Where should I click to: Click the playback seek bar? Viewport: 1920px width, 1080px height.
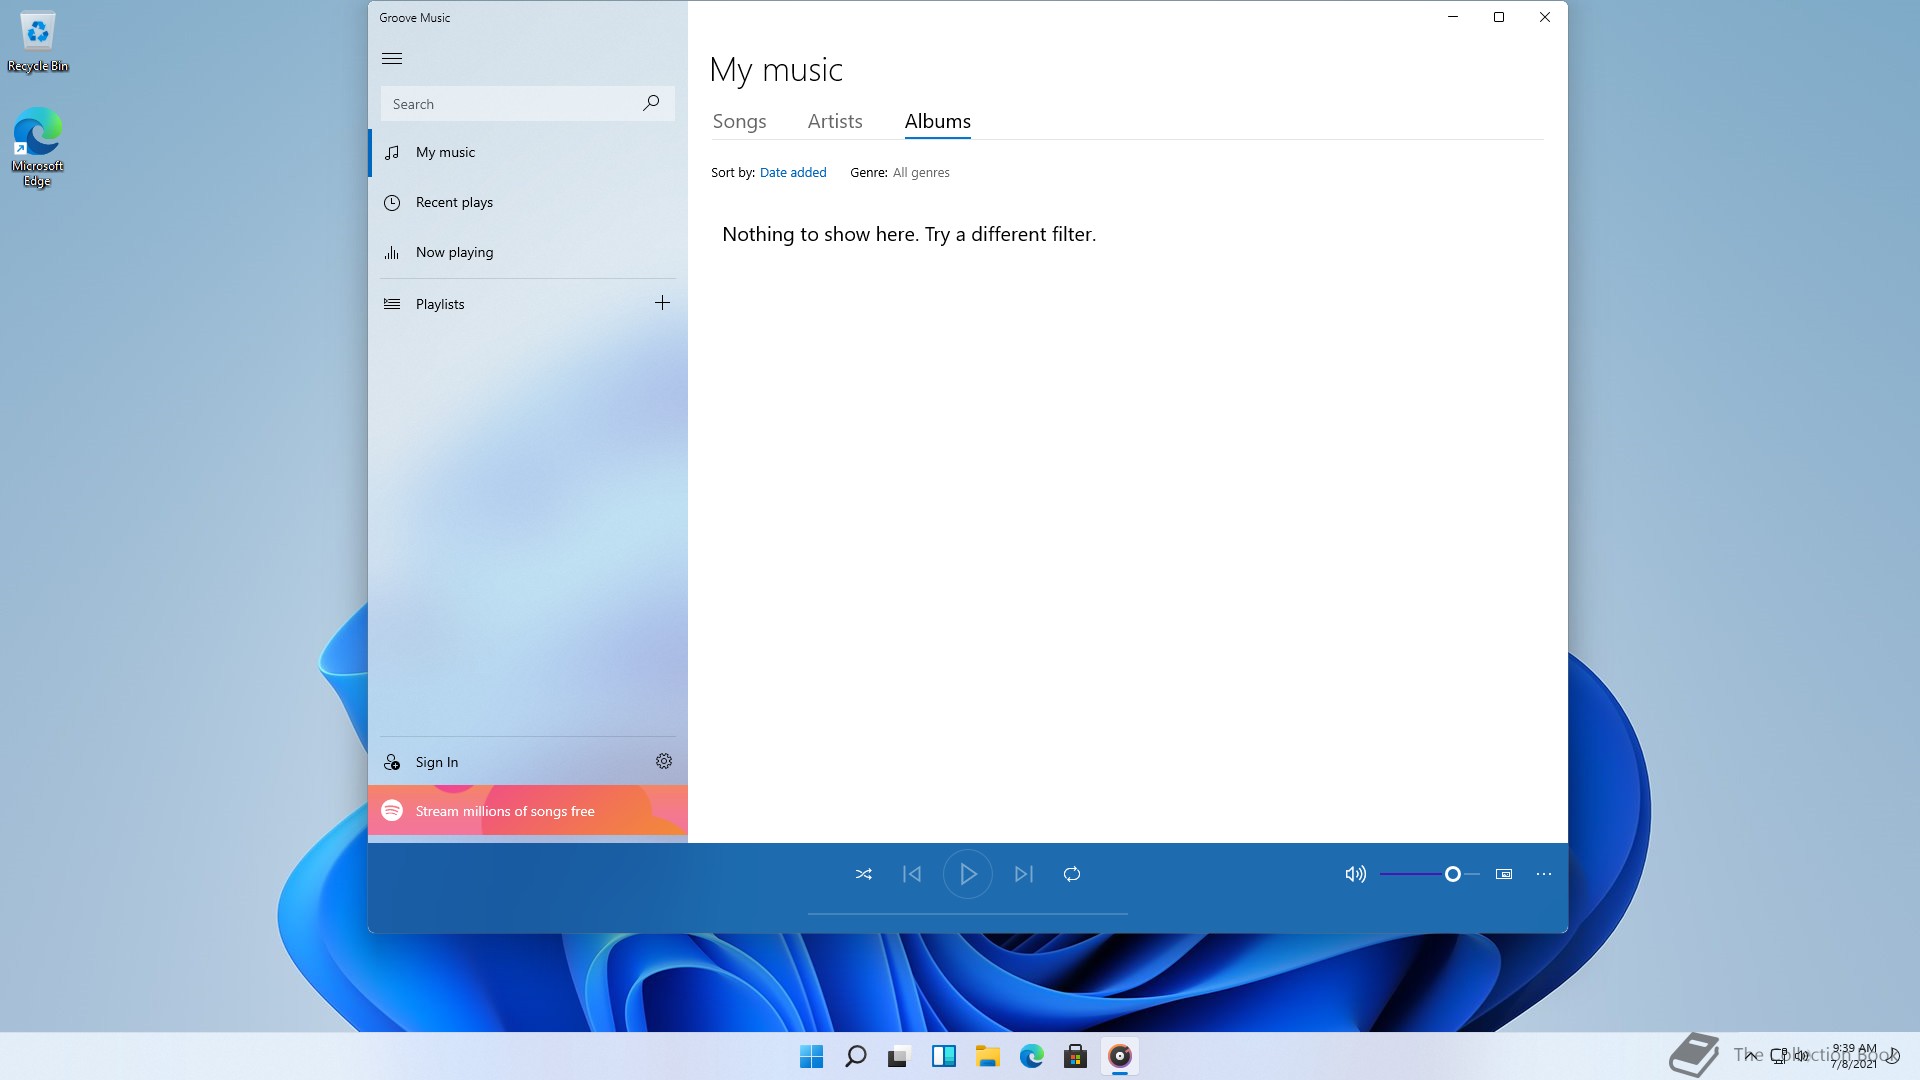pyautogui.click(x=968, y=913)
